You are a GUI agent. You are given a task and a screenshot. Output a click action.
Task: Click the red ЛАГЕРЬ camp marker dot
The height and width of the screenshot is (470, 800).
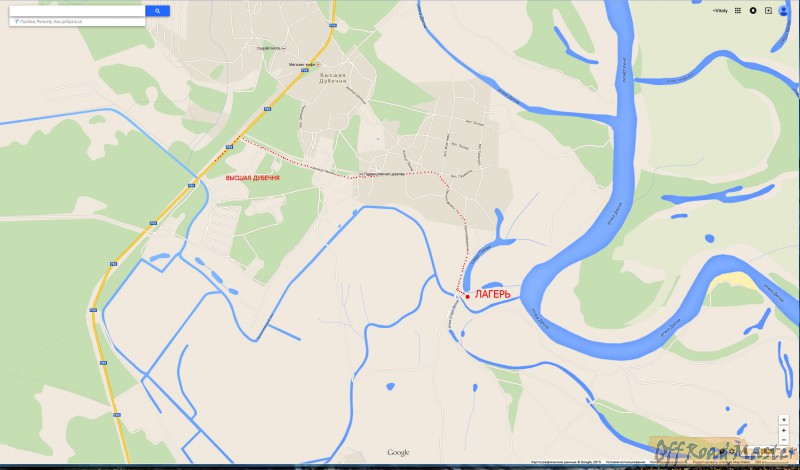click(x=467, y=296)
